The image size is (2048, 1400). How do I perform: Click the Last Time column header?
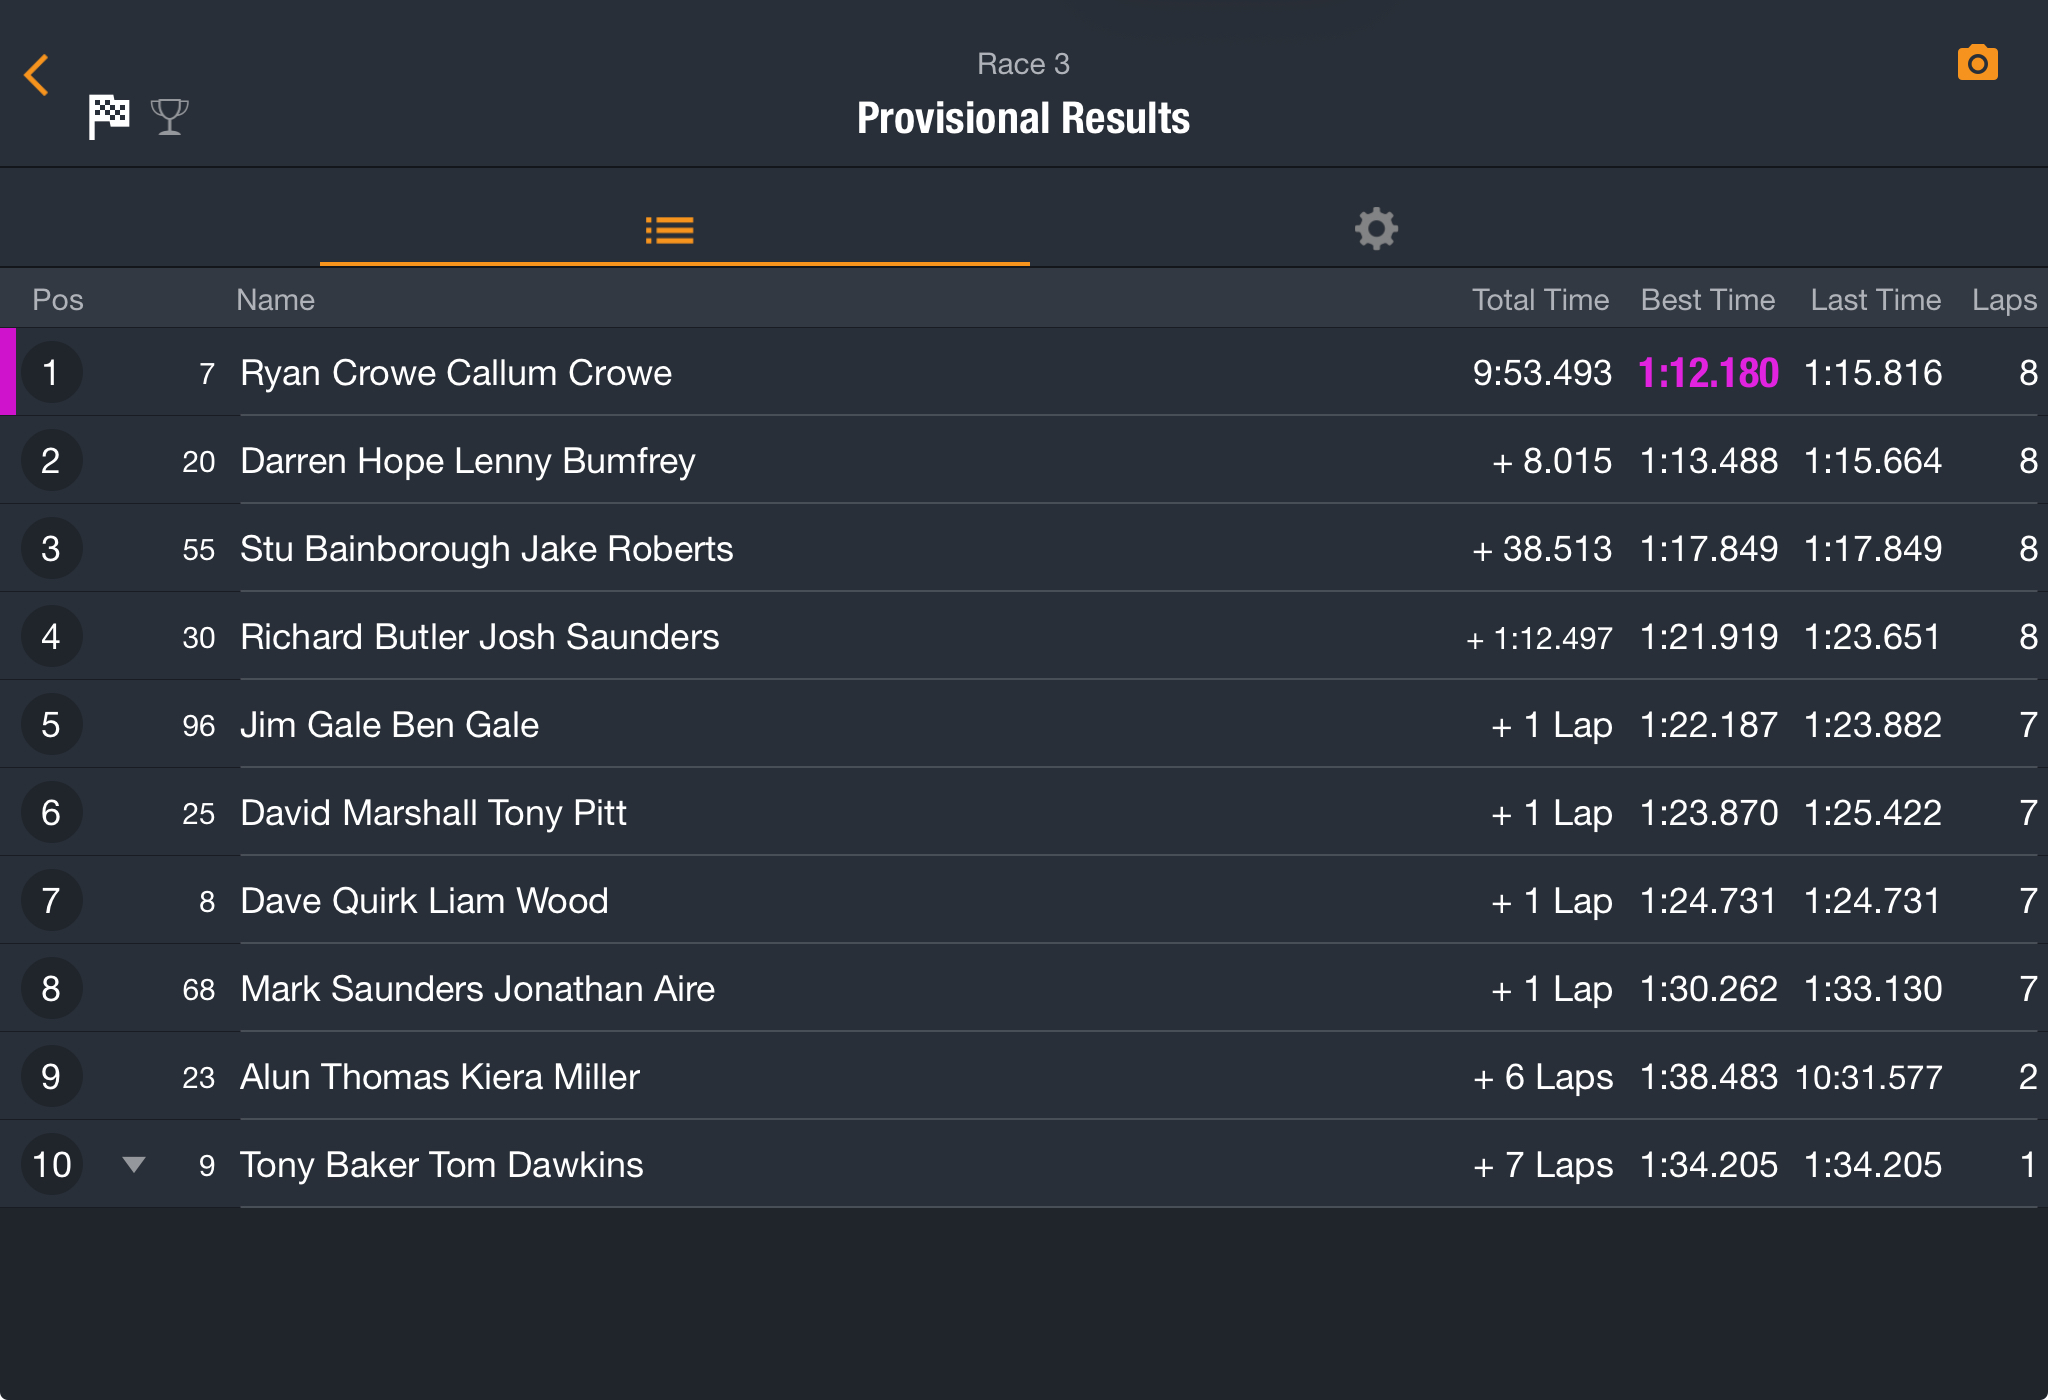tap(1875, 300)
